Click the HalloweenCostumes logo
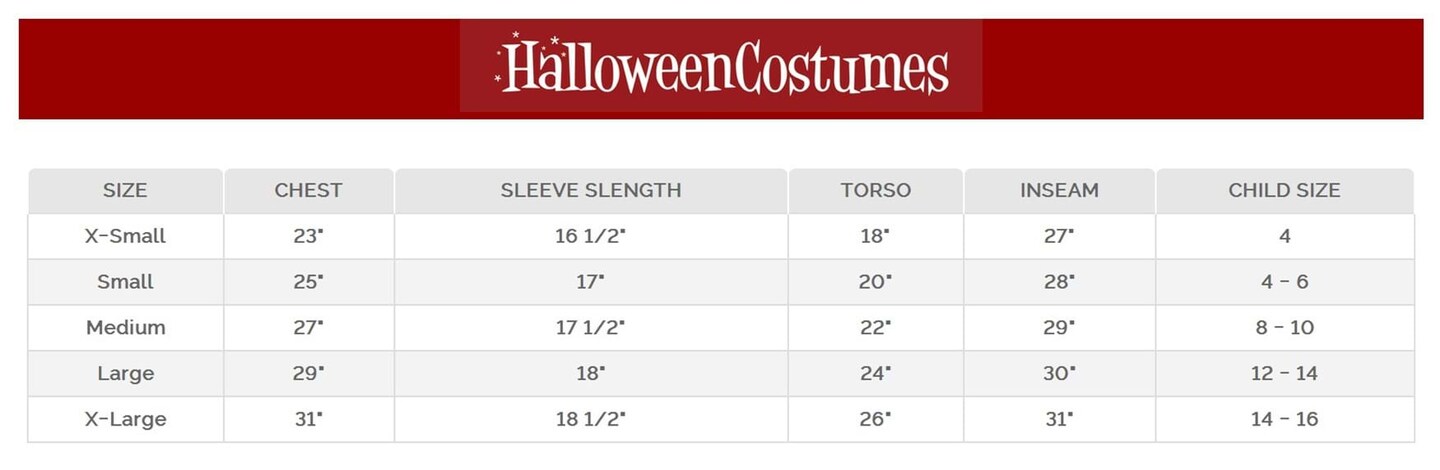 click(x=721, y=66)
